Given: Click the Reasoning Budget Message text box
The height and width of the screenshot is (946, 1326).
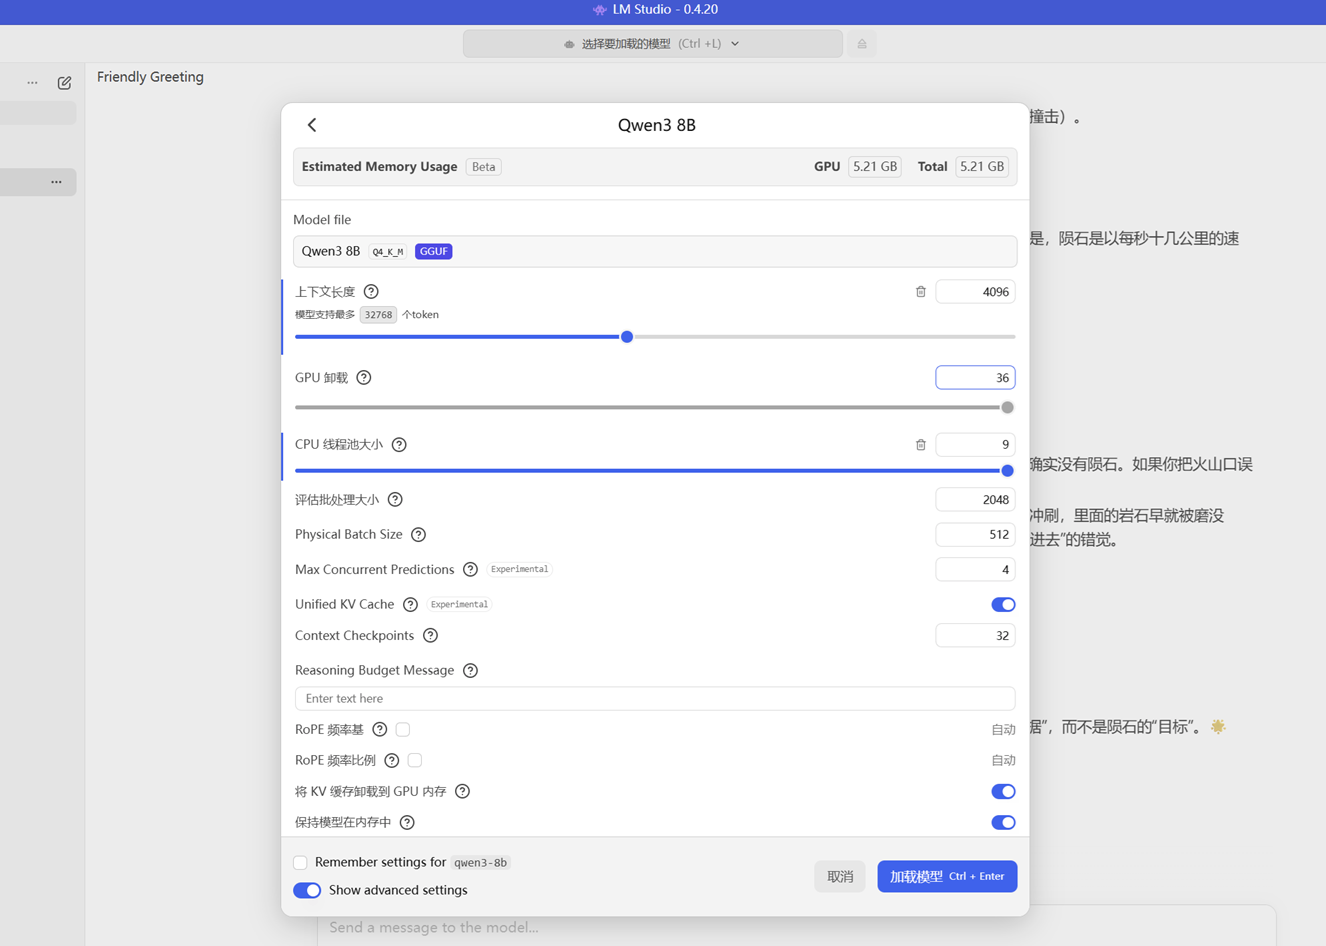Looking at the screenshot, I should (655, 699).
